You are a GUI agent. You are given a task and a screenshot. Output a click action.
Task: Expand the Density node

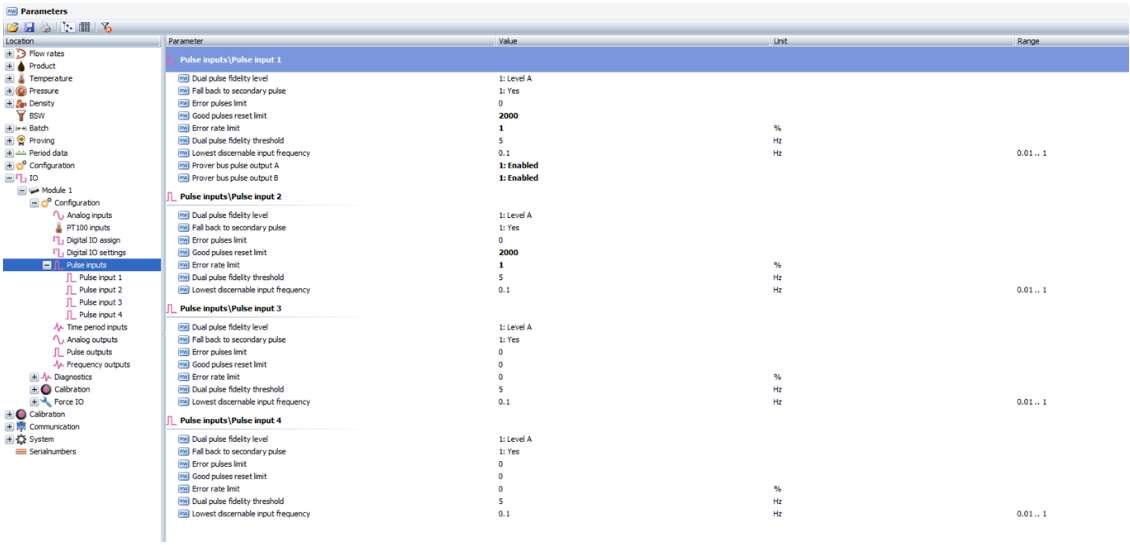point(9,103)
